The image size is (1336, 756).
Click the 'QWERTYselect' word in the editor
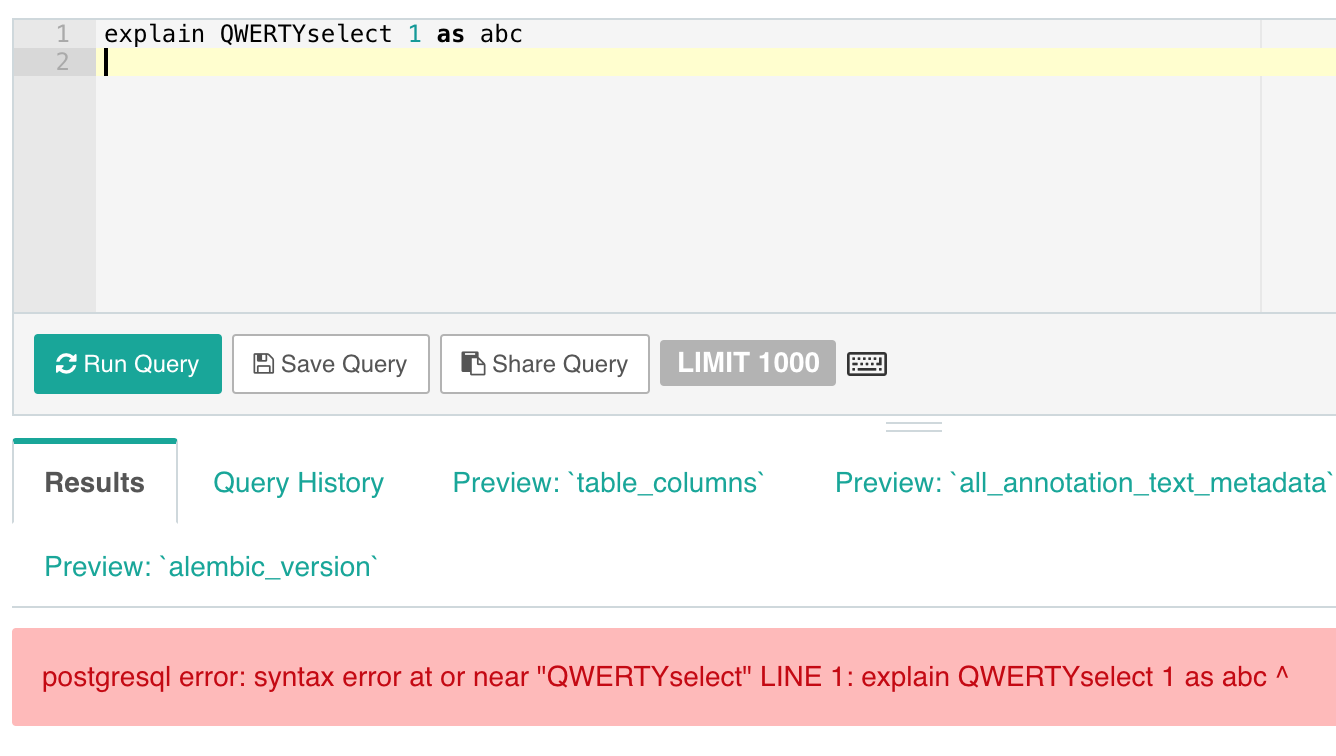coord(306,34)
